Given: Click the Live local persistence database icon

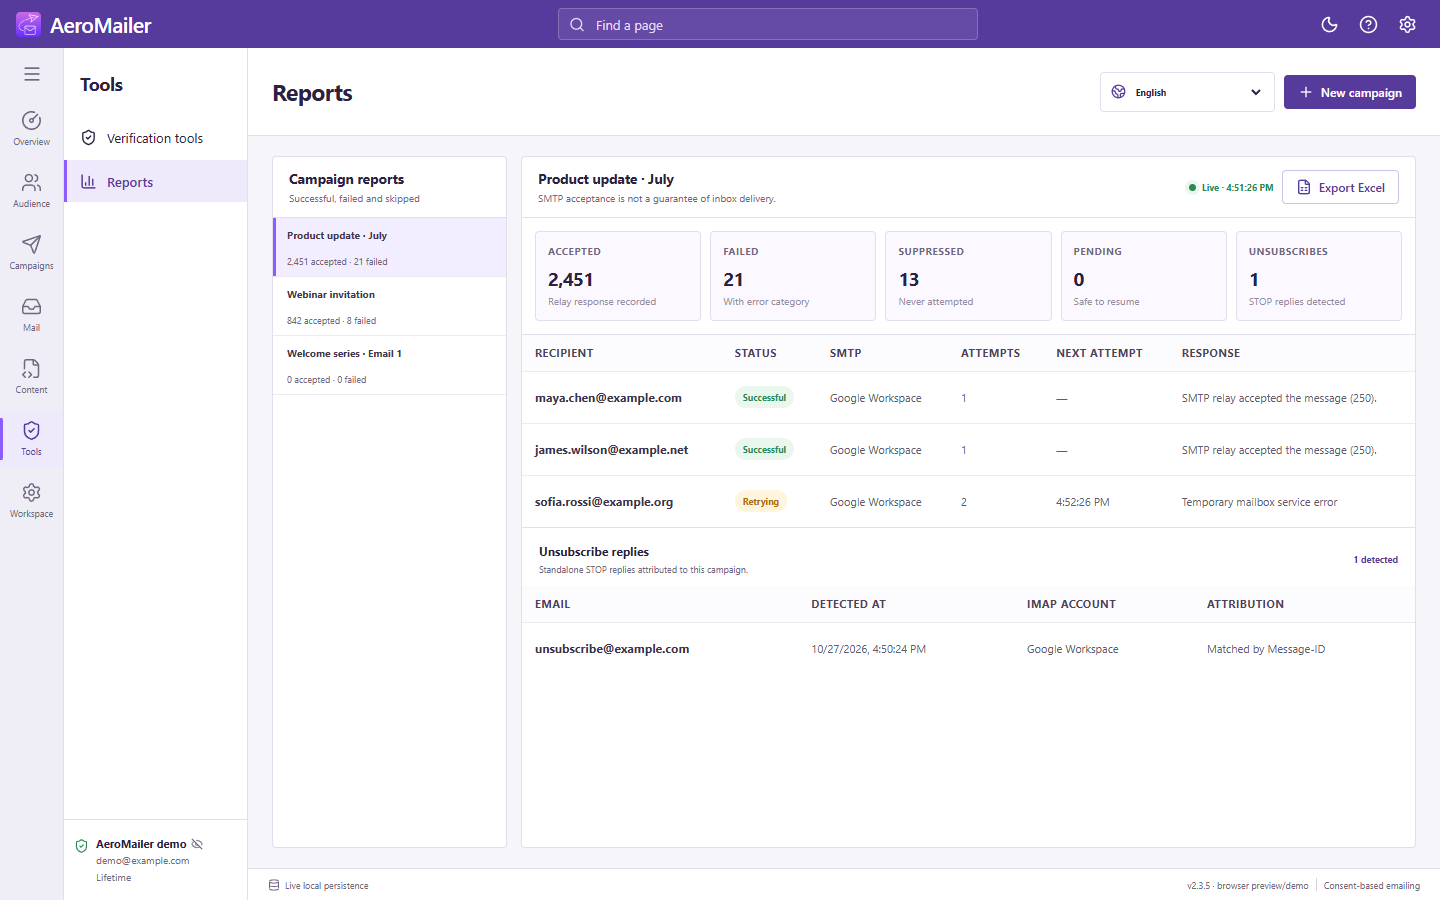Looking at the screenshot, I should point(274,885).
